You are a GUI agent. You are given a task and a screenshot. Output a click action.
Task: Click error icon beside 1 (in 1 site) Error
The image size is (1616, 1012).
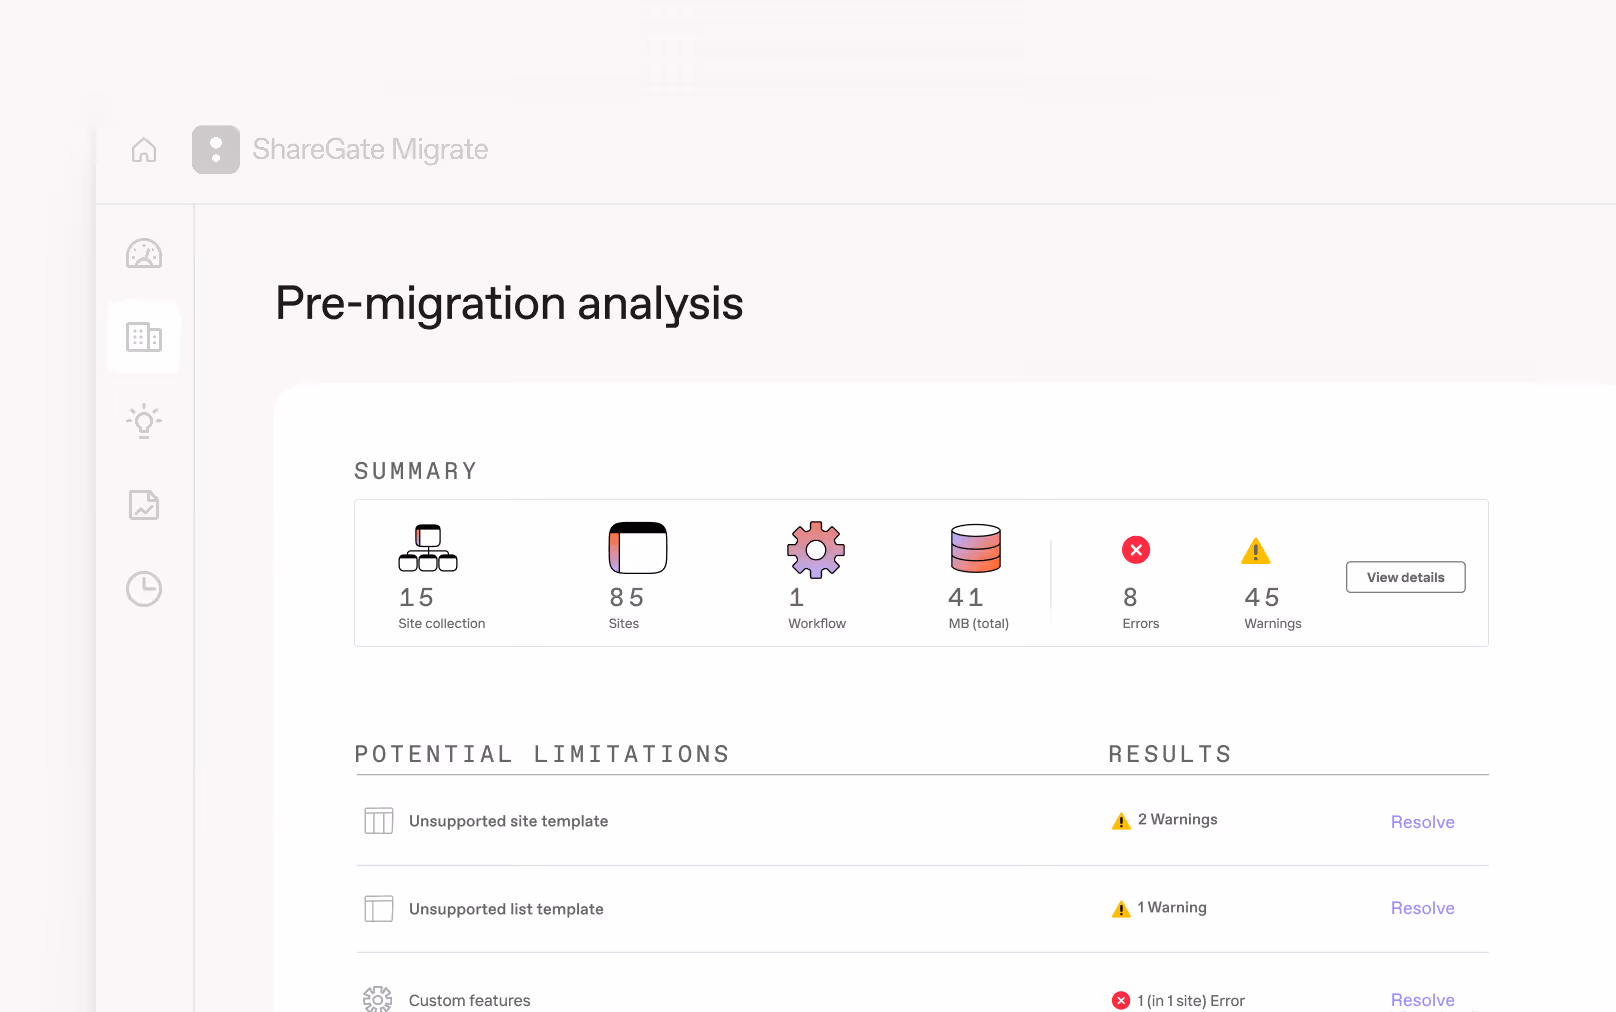[1121, 1000]
